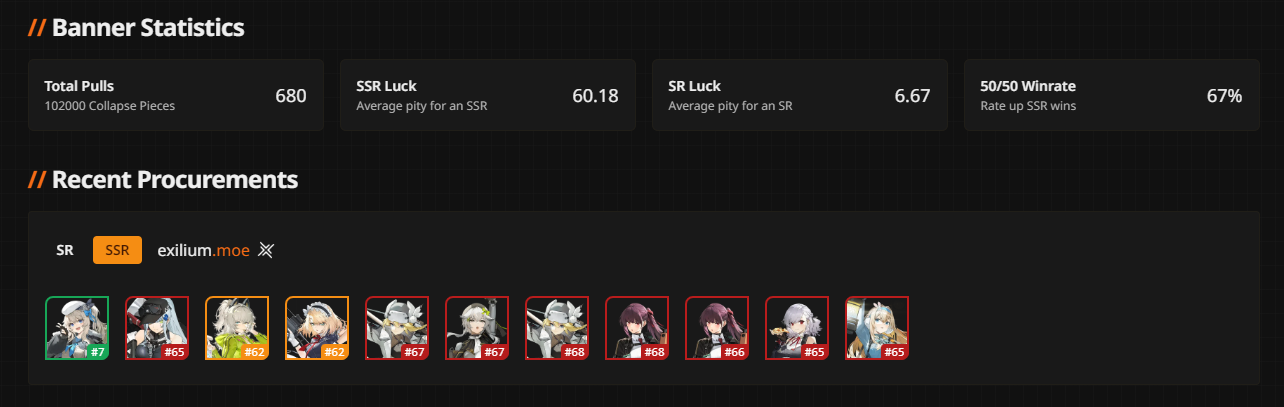The height and width of the screenshot is (407, 1284).
Task: Click the X (Twitter) icon beside exilium.moe
Action: tap(266, 250)
